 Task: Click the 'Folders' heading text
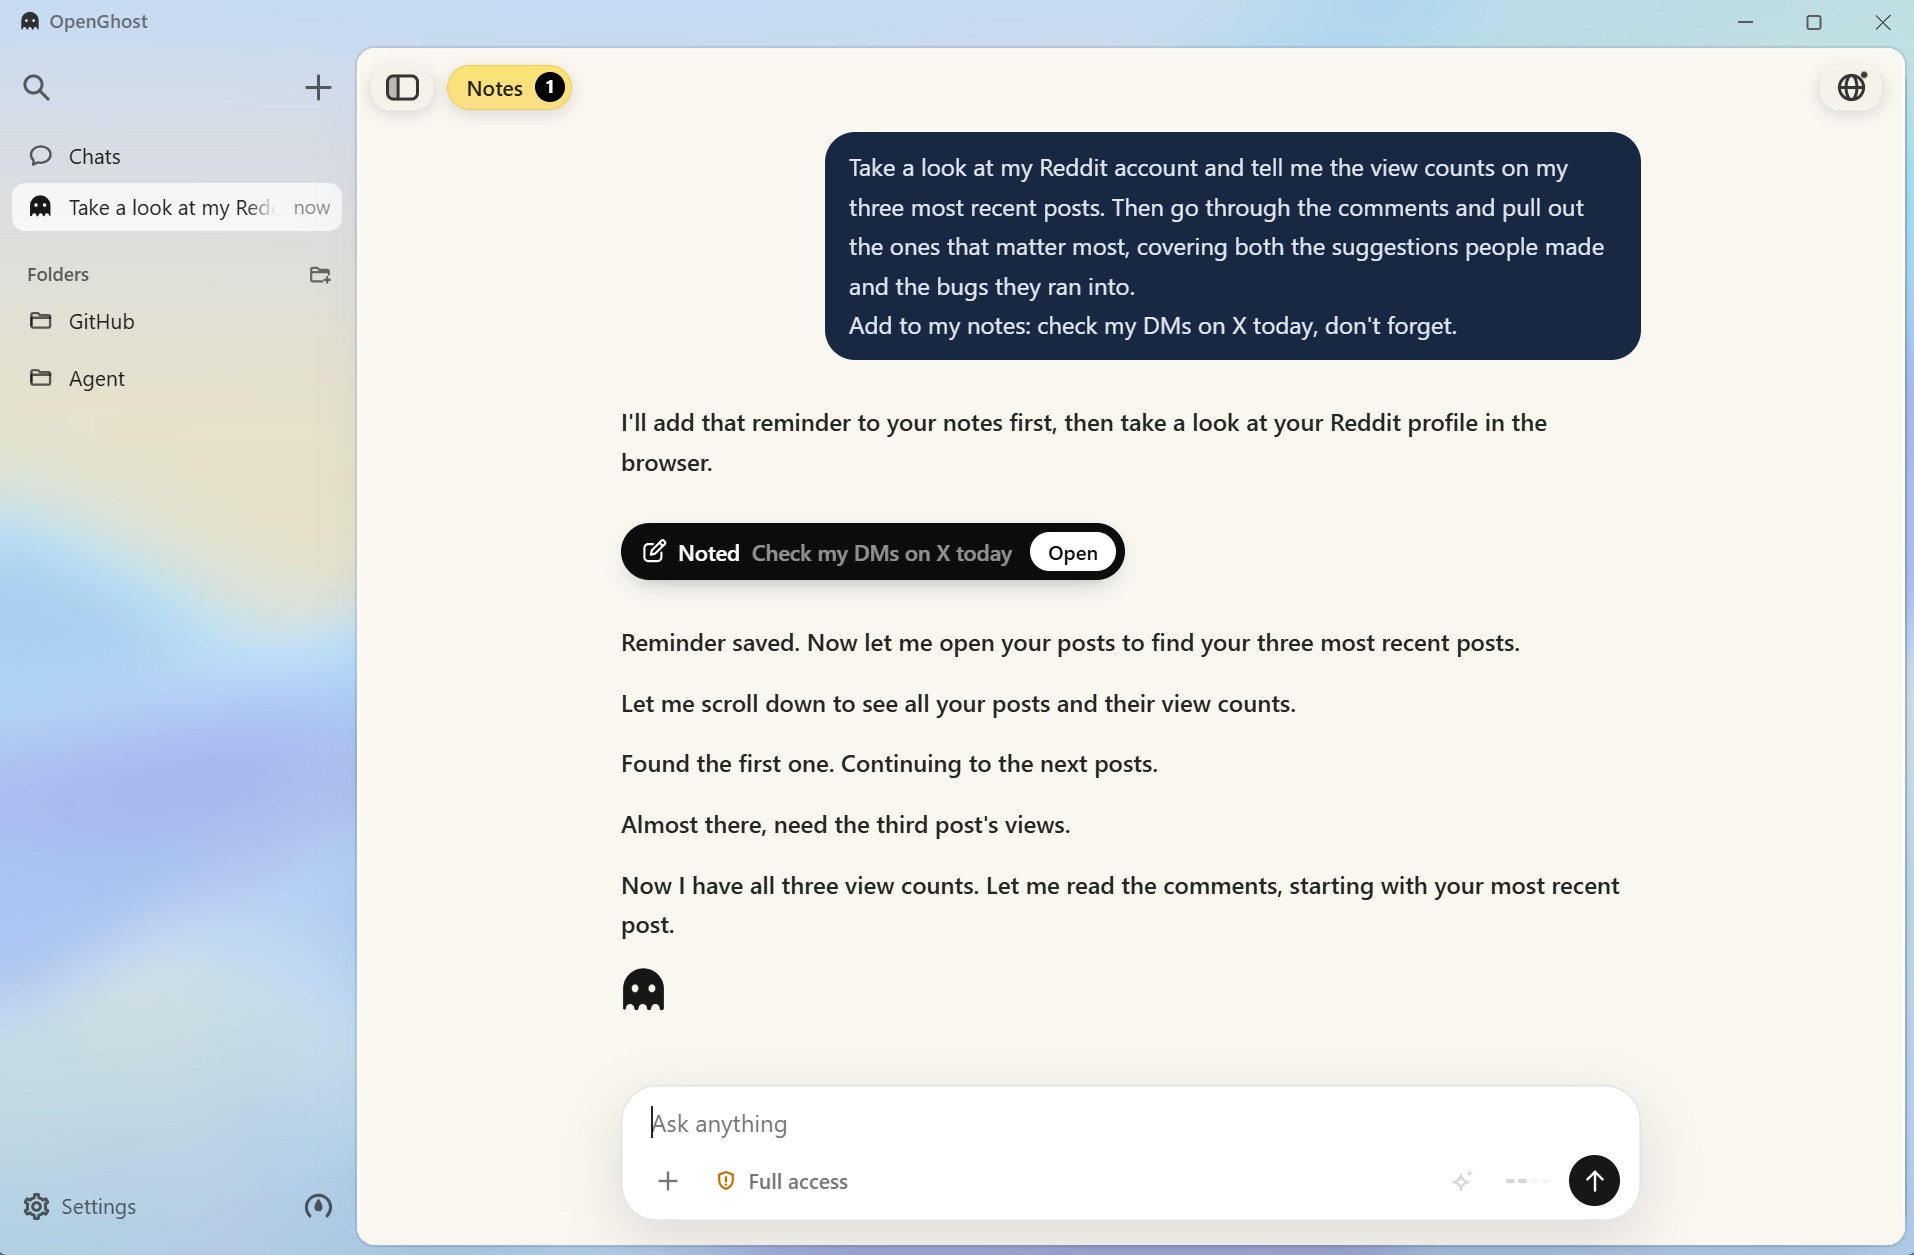click(x=58, y=274)
